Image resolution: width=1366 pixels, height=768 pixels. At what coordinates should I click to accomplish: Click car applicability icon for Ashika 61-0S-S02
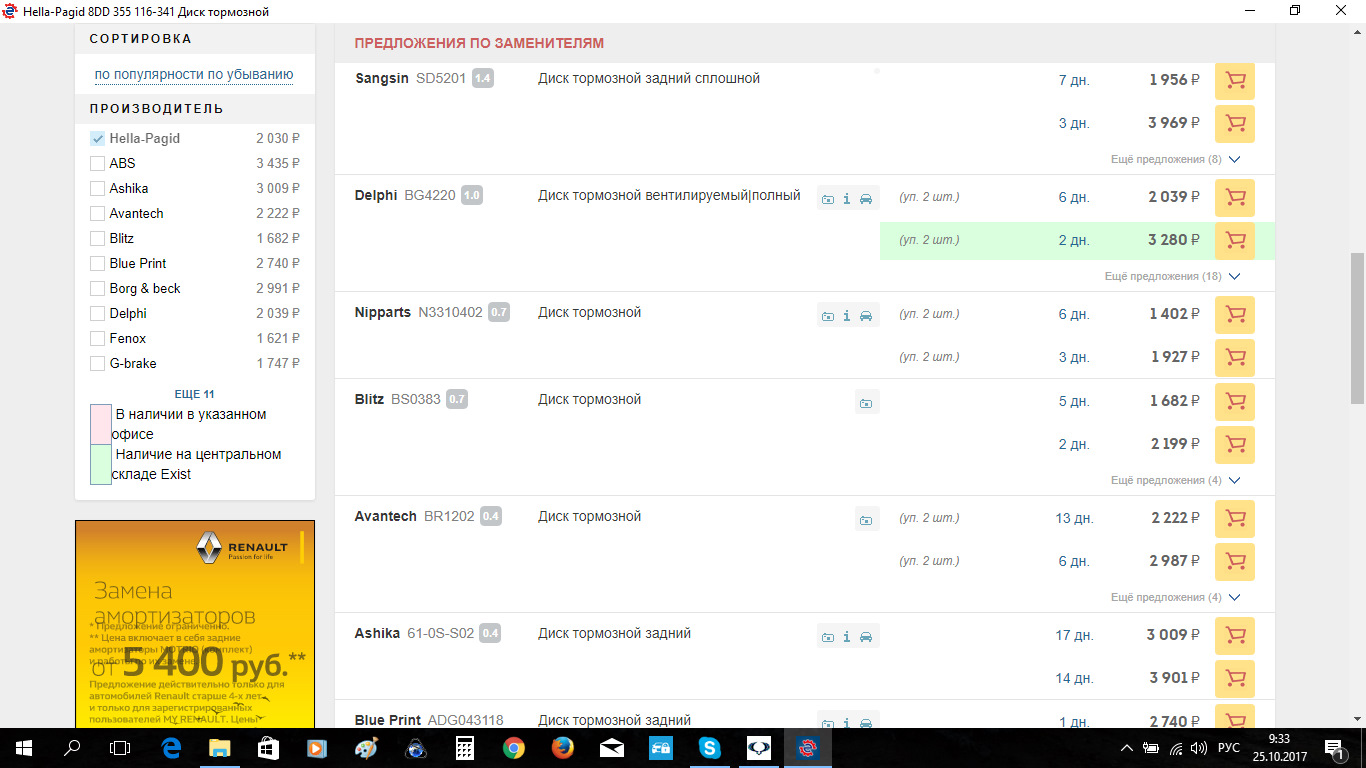[x=867, y=637]
